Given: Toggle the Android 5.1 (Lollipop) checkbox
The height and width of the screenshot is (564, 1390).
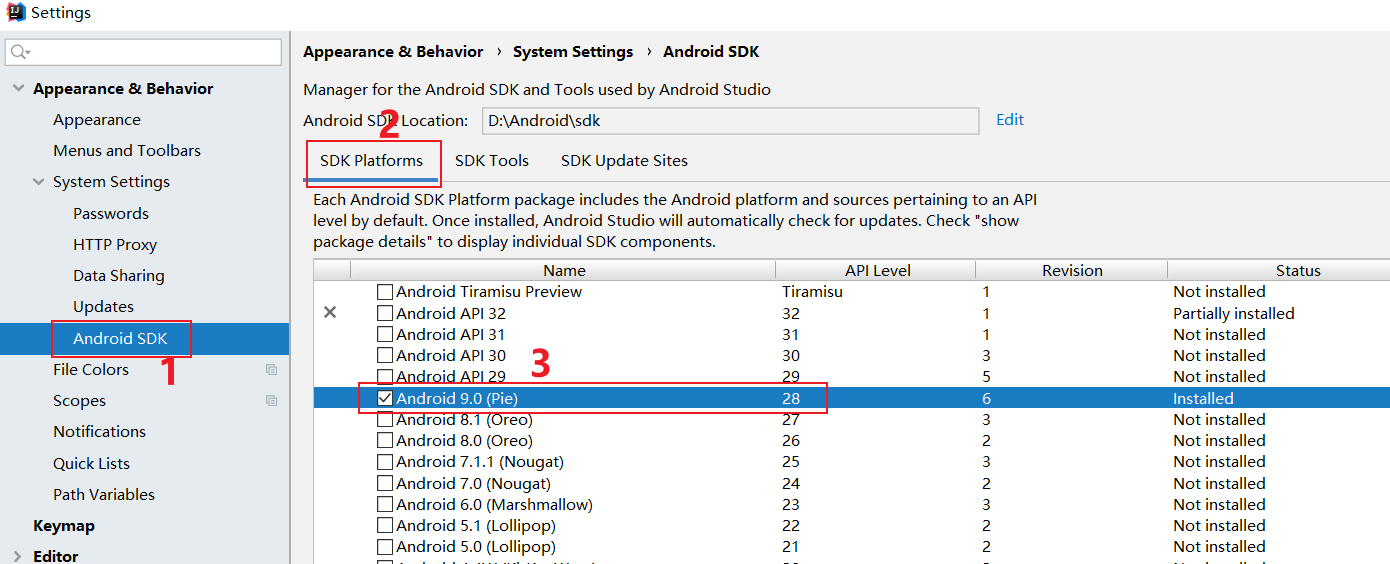Looking at the screenshot, I should (385, 526).
